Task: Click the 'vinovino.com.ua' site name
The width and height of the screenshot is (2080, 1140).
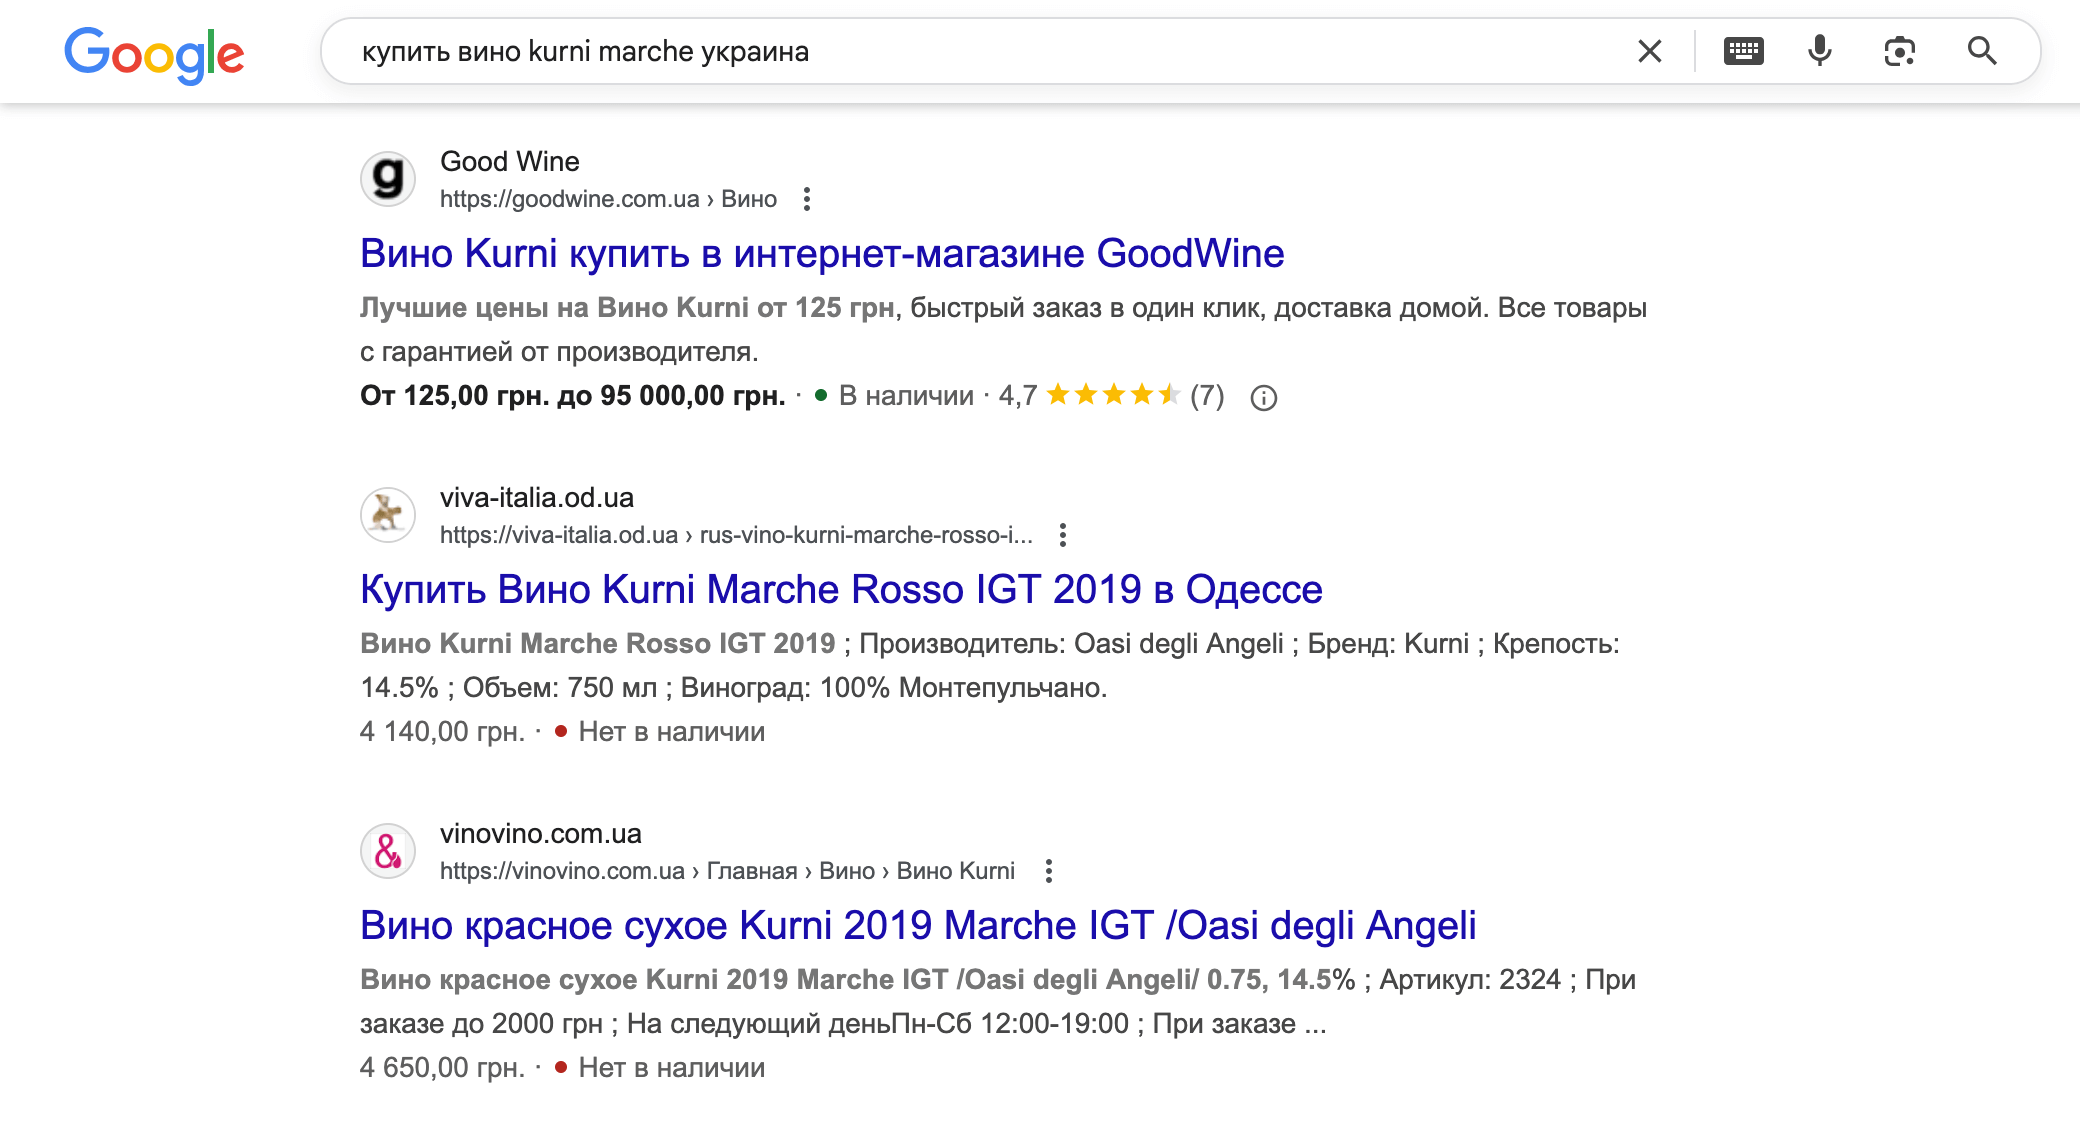Action: [x=541, y=833]
